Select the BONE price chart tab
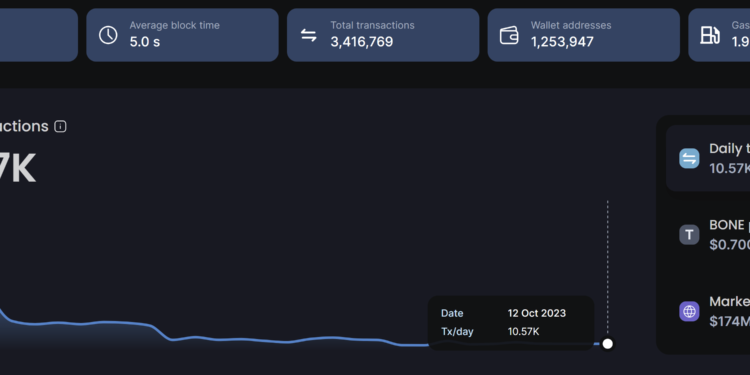This screenshot has height=375, width=750. [x=708, y=235]
